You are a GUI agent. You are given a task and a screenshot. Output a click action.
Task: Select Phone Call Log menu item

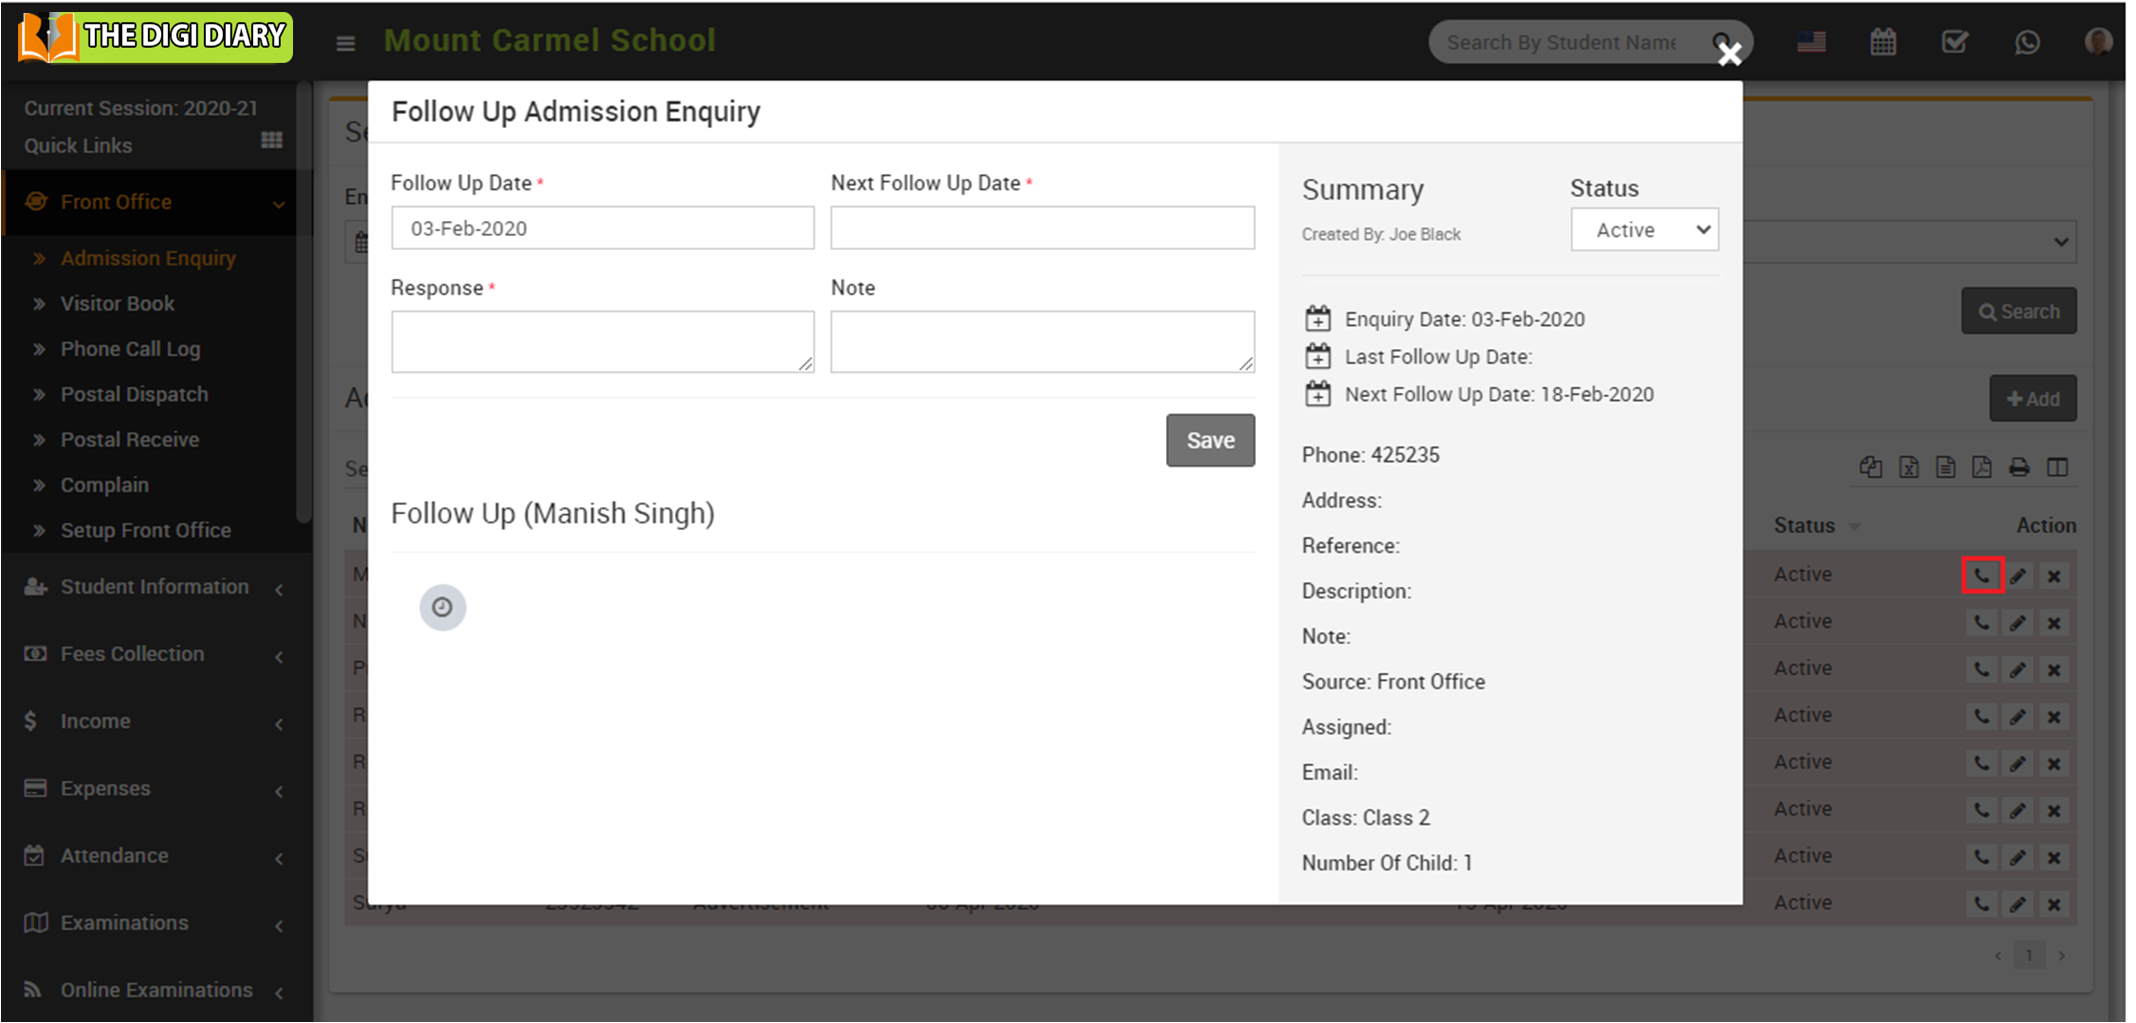tap(130, 349)
